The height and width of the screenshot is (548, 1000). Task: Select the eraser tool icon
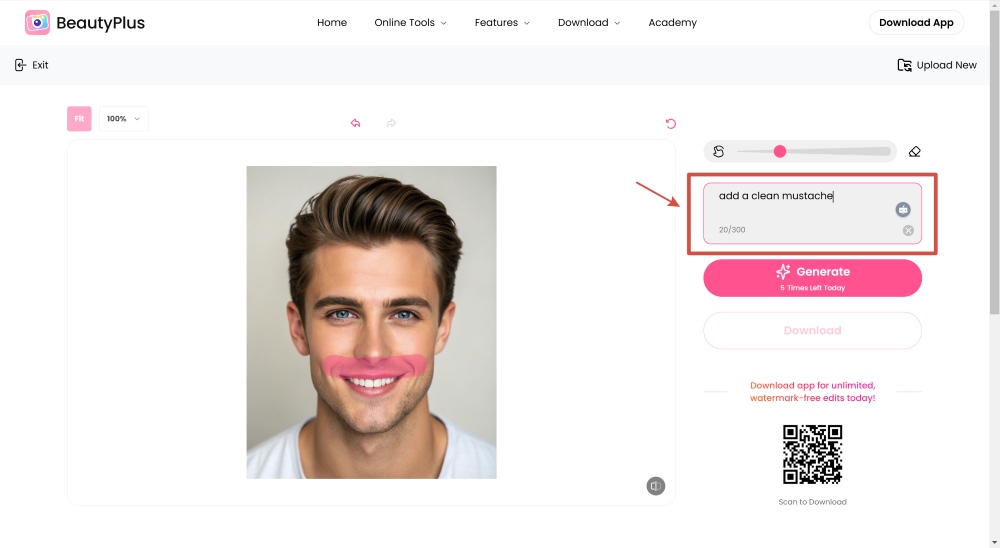[x=915, y=152]
